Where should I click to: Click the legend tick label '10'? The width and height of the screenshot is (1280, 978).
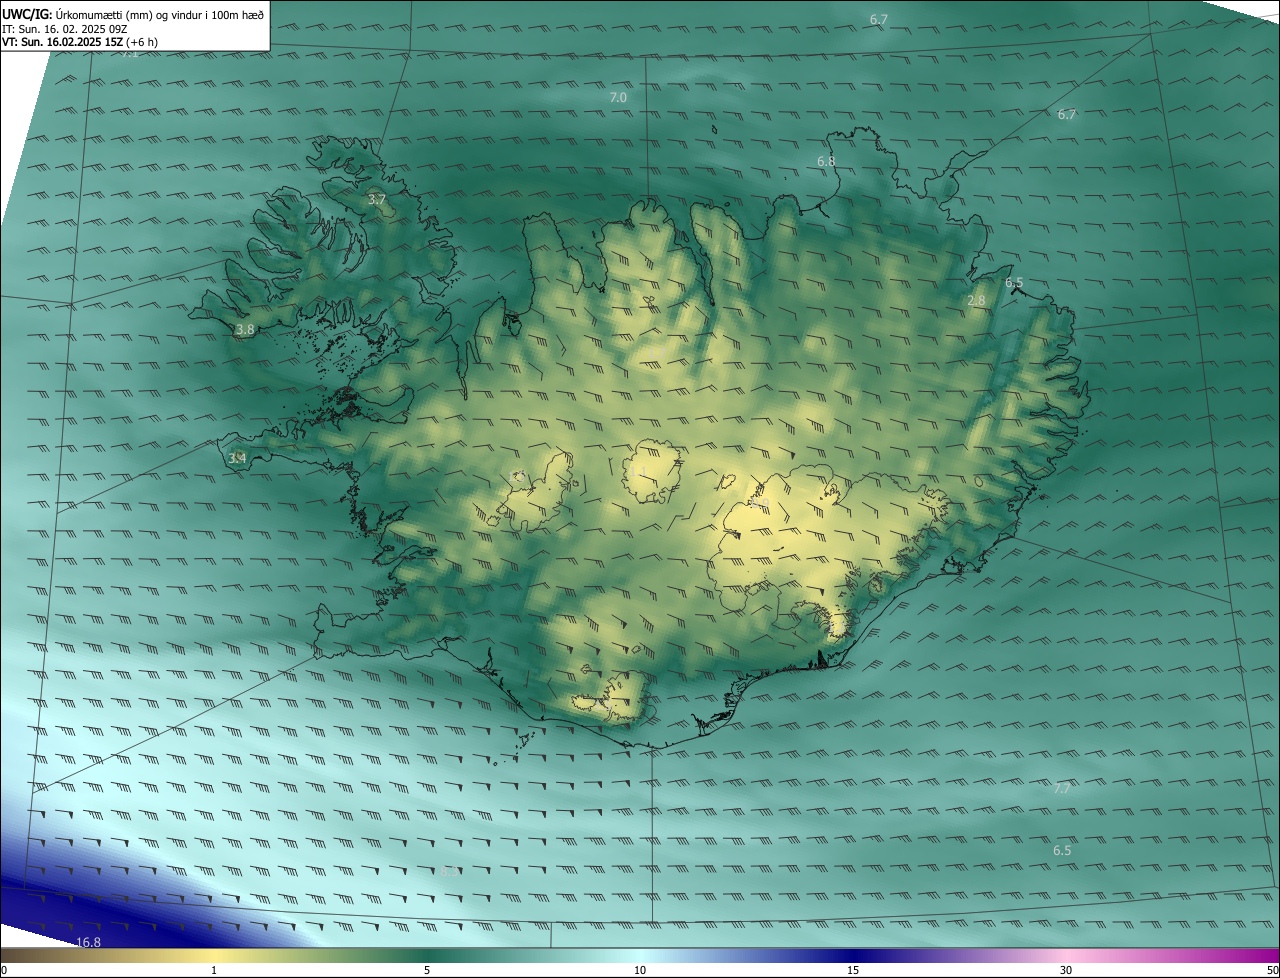point(640,970)
